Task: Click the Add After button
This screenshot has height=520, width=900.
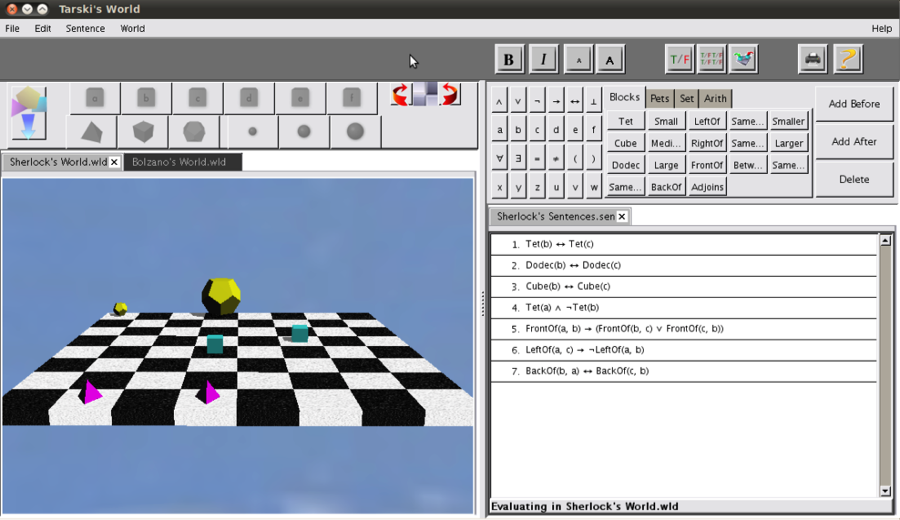Action: pyautogui.click(x=854, y=142)
